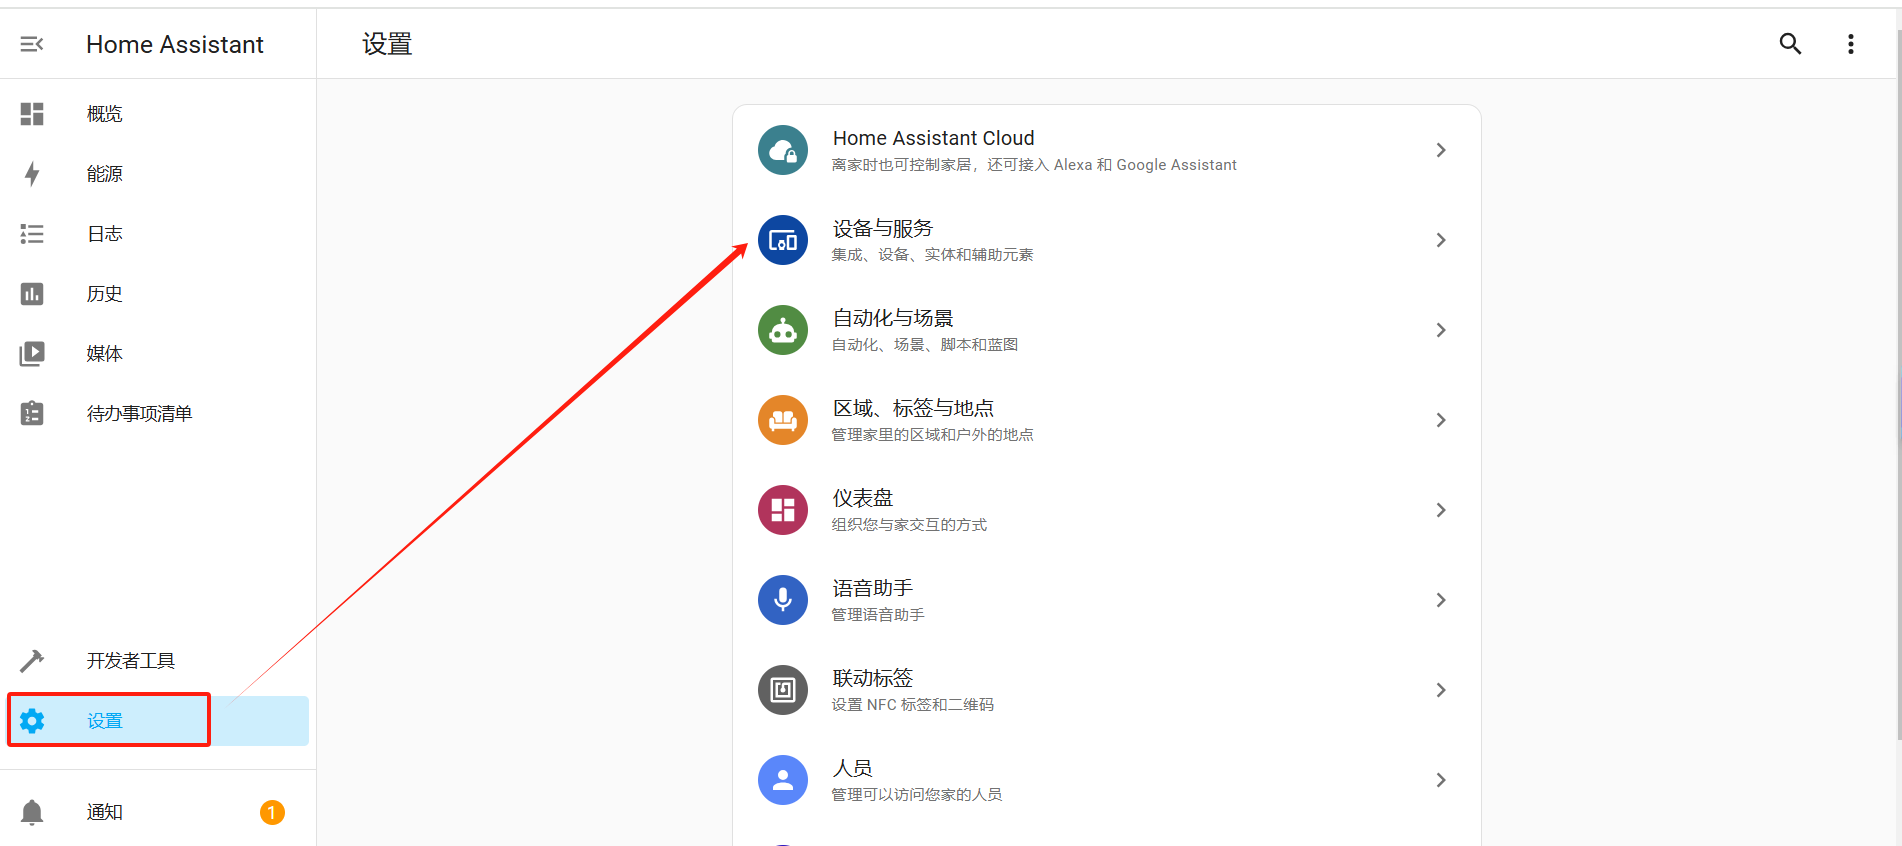Click the Devices & Services (设备与服务) icon
This screenshot has width=1902, height=846.
[x=783, y=240]
